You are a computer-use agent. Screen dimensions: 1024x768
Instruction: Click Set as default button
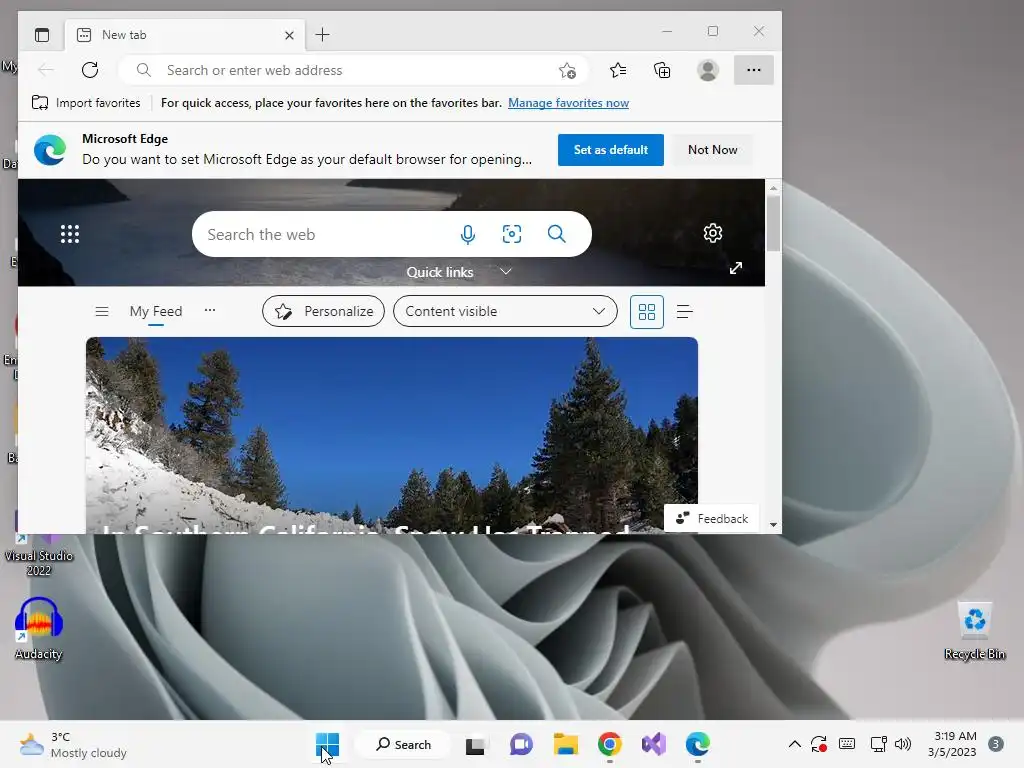(611, 150)
